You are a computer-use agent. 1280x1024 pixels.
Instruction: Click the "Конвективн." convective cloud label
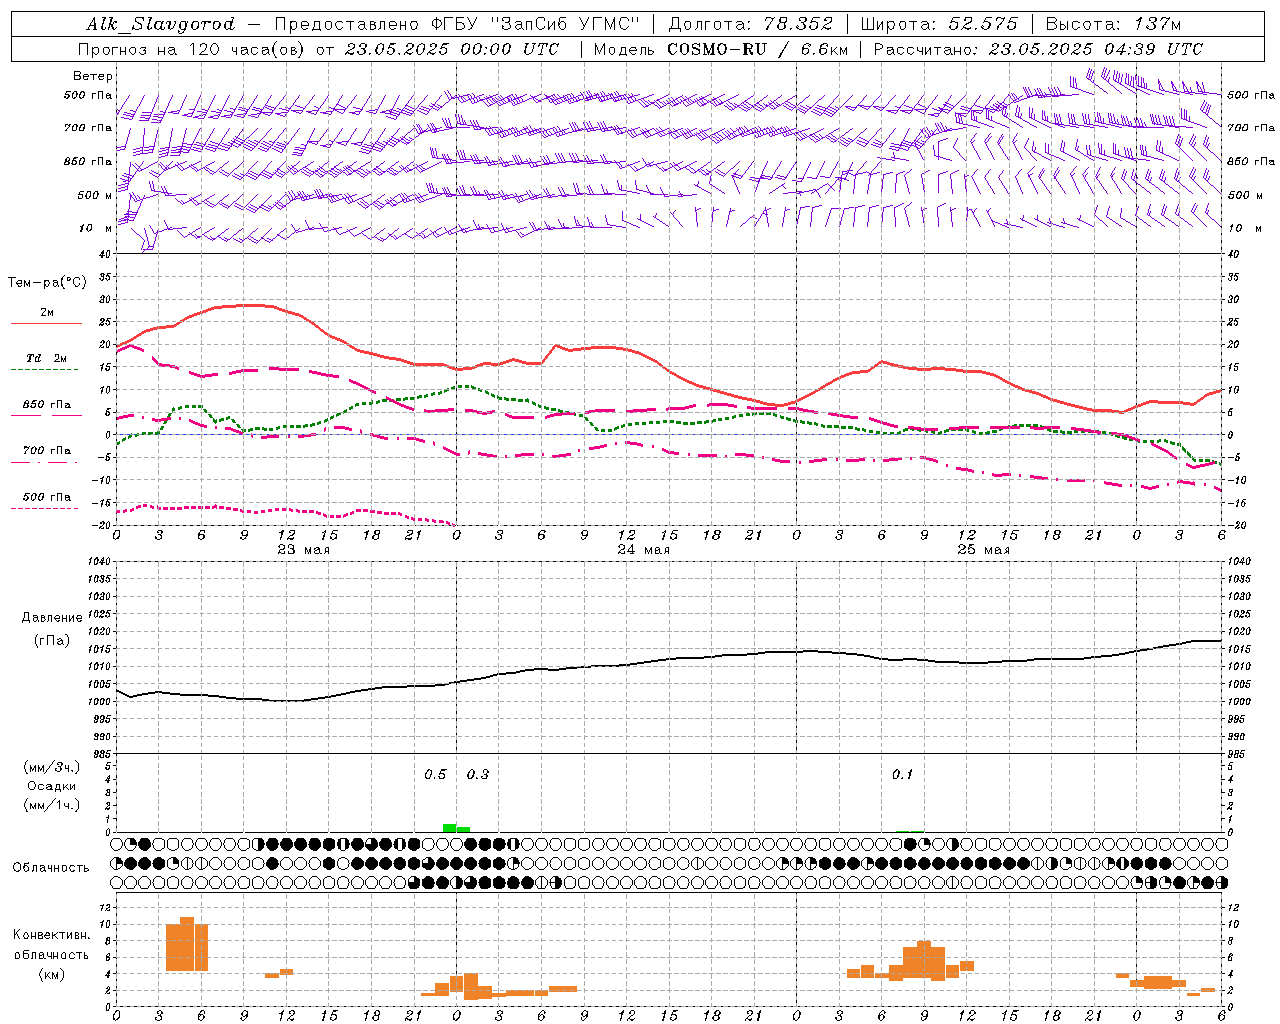tap(52, 934)
